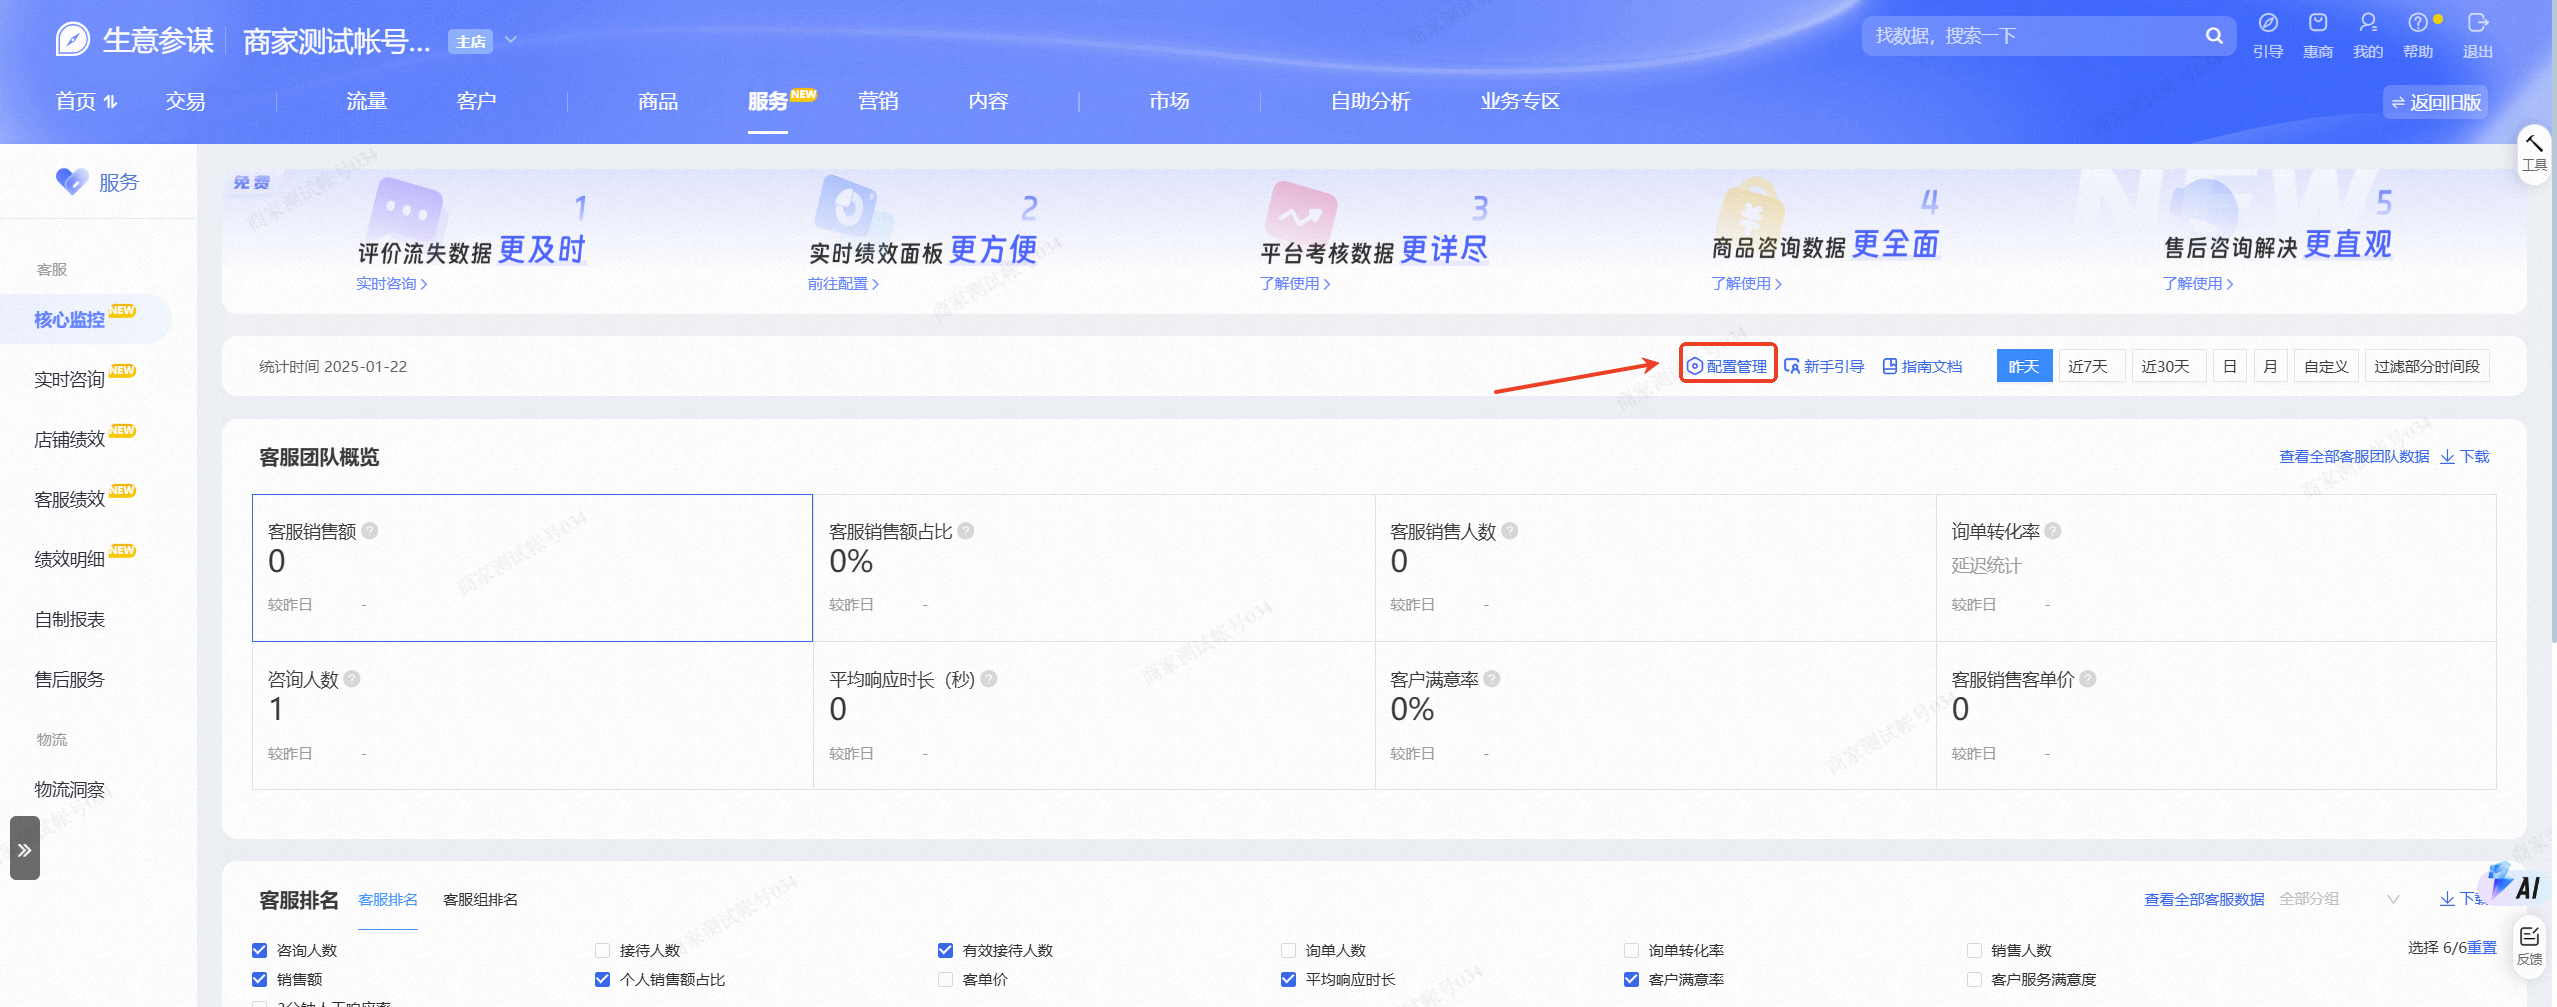This screenshot has height=1007, width=2557.
Task: Click download icon in 客服团队概览 header
Action: point(2448,457)
